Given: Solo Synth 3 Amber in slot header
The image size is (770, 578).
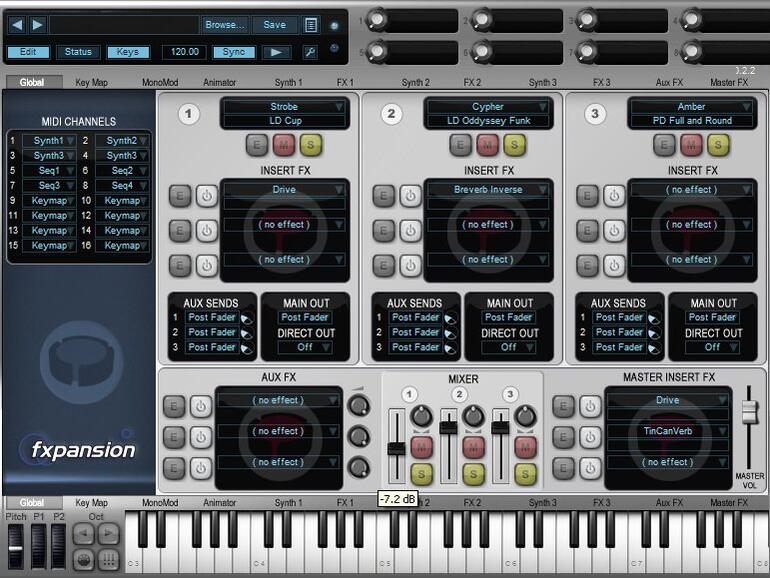Looking at the screenshot, I should (x=718, y=145).
